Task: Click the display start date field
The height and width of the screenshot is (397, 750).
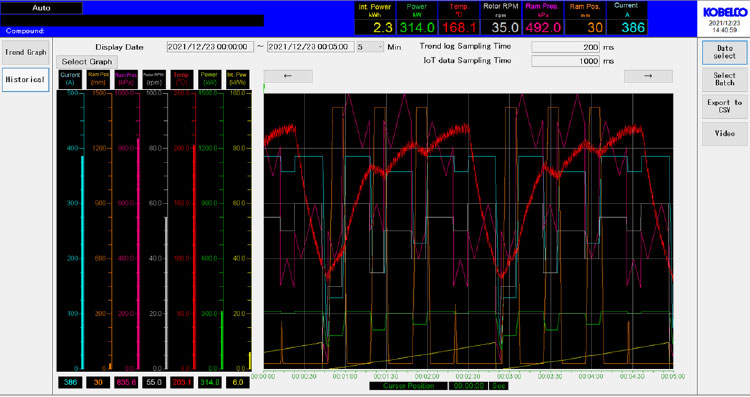Action: [210, 47]
